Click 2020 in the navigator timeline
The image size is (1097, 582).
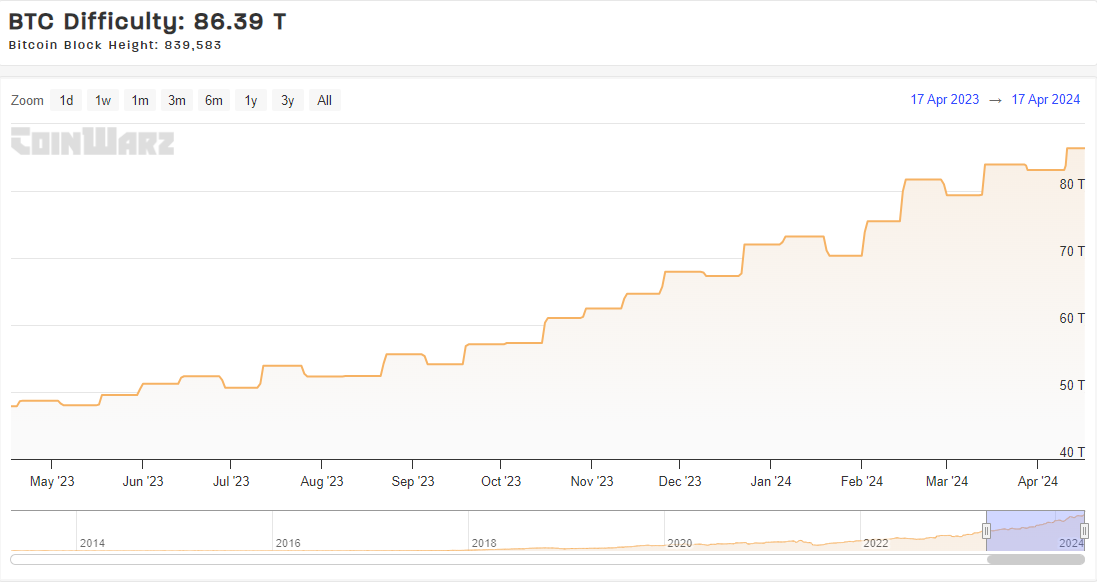click(x=680, y=543)
